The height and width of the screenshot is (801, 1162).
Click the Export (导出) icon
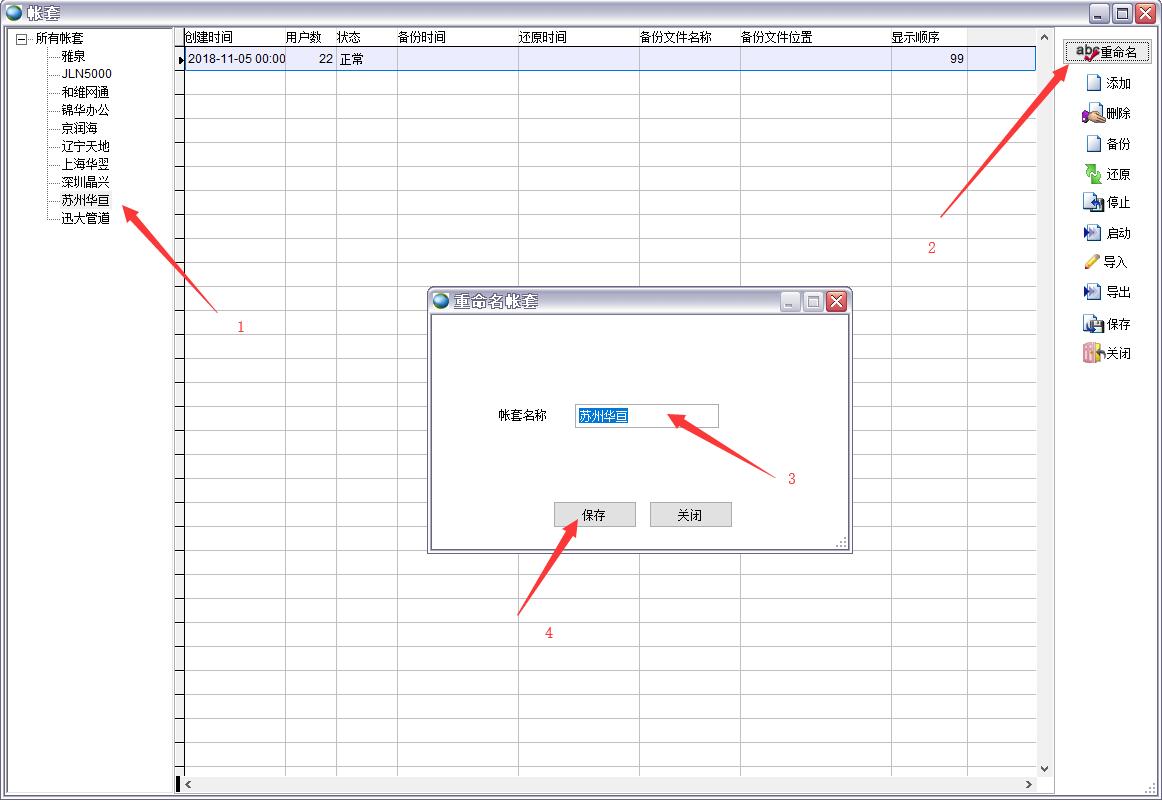1093,292
